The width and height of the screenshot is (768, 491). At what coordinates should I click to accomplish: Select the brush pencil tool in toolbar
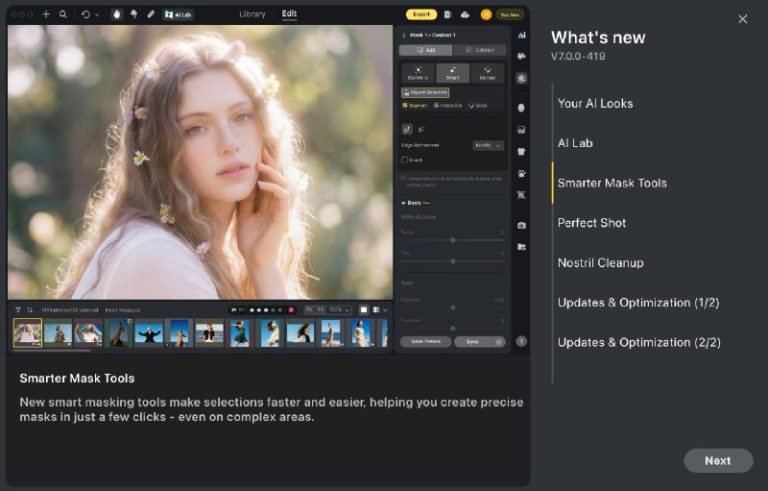pos(151,14)
